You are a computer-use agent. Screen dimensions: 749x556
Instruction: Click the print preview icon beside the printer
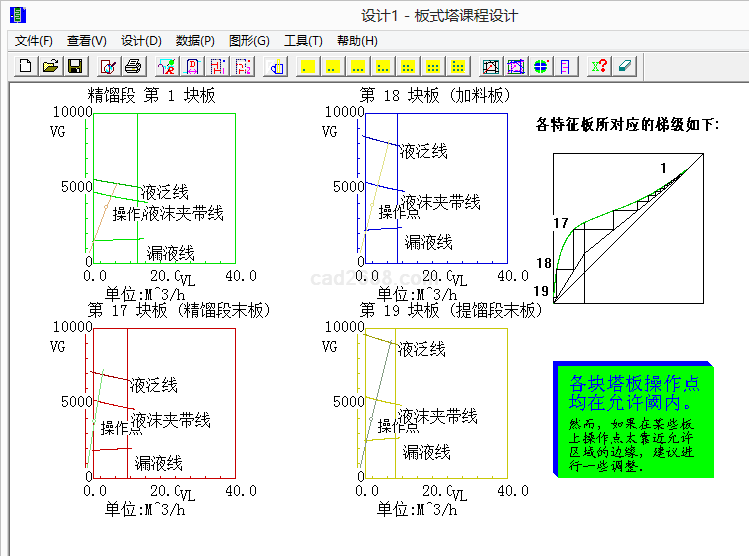coord(109,66)
